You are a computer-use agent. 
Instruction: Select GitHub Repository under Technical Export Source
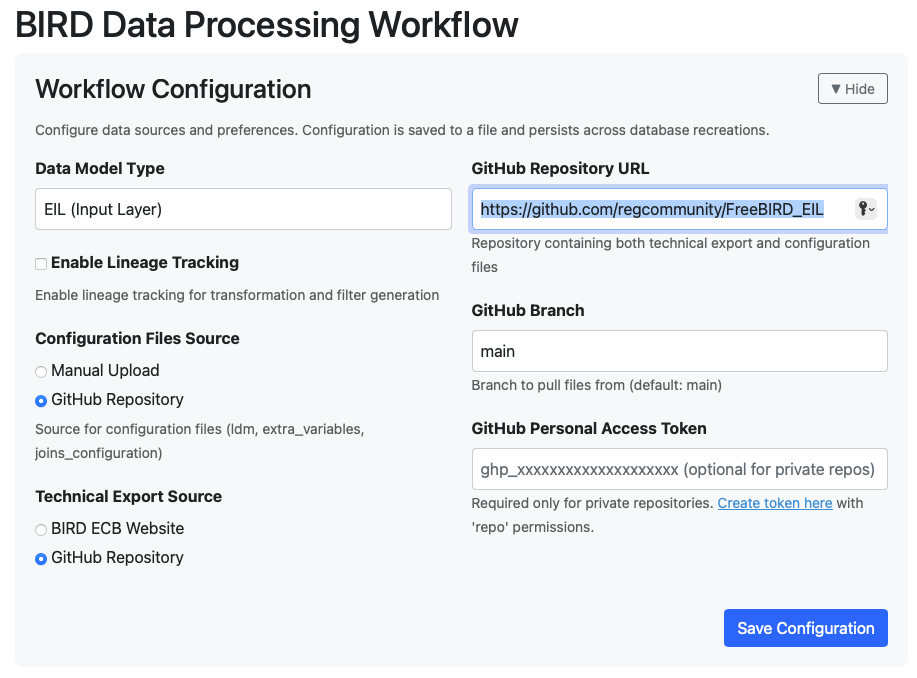tap(41, 559)
